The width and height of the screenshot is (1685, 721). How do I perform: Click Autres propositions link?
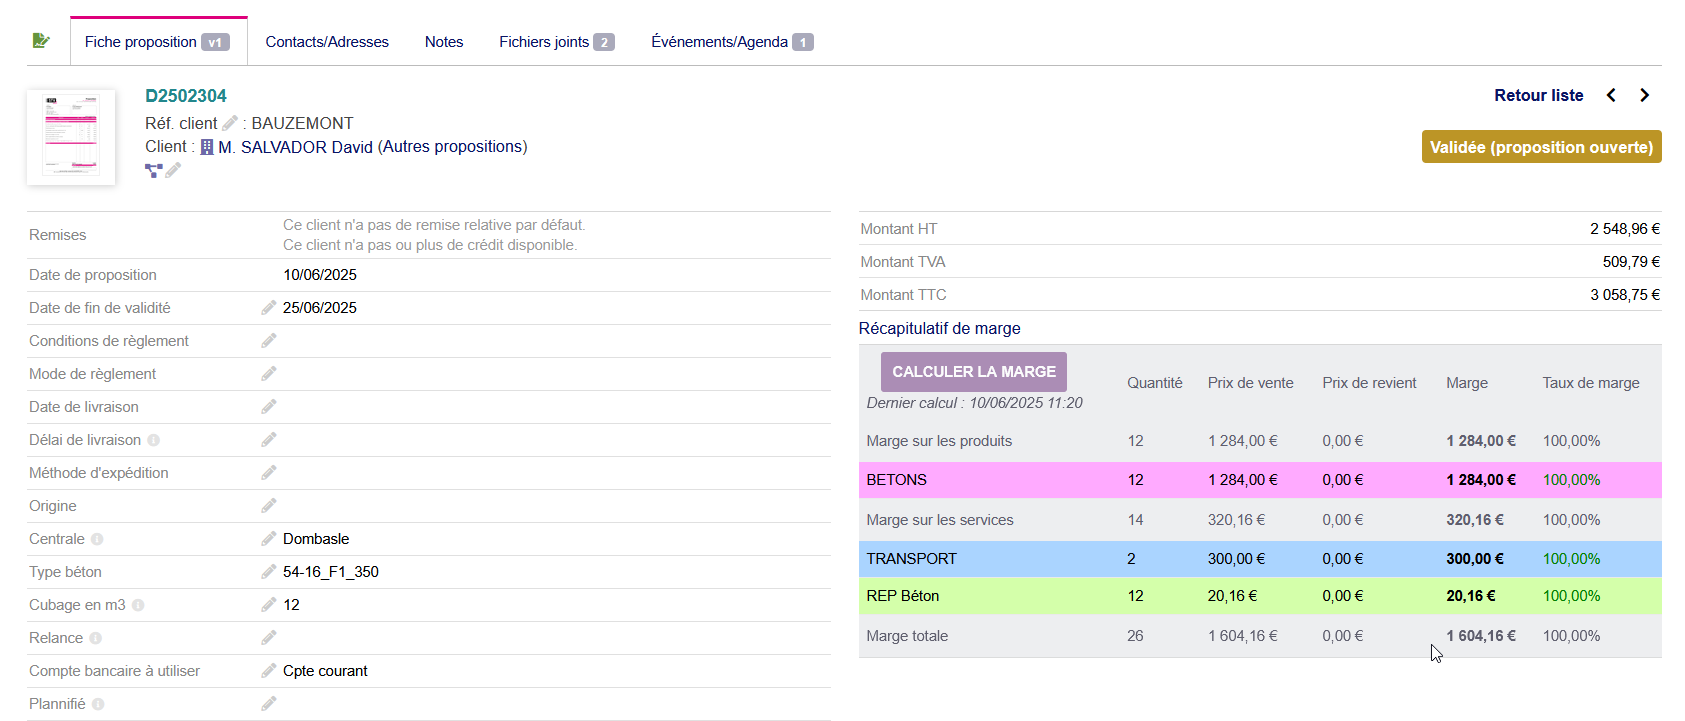click(x=453, y=147)
